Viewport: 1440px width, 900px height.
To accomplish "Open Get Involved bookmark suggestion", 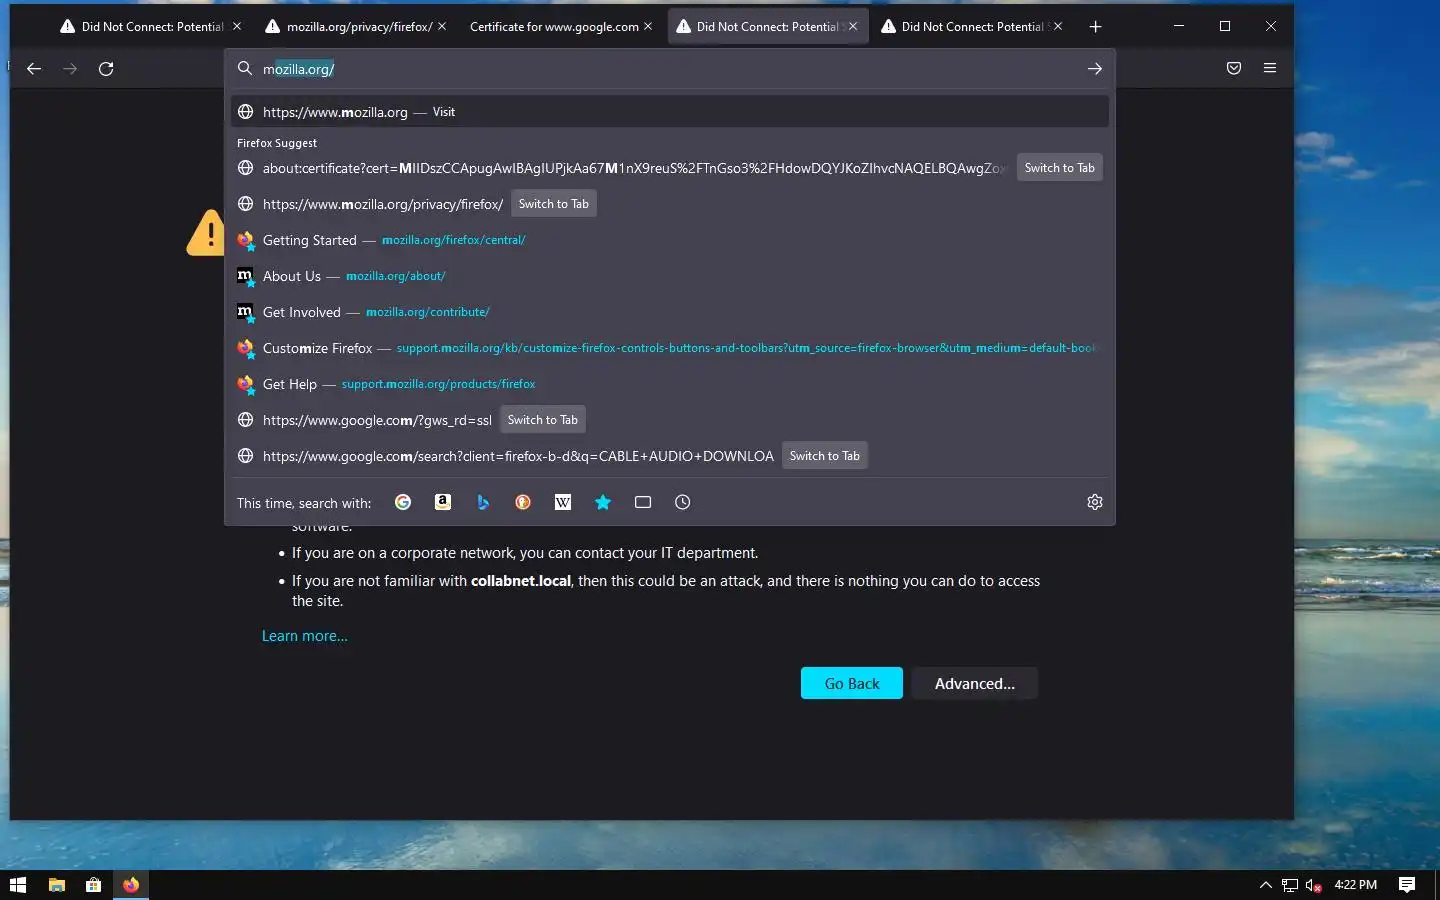I will pos(670,312).
